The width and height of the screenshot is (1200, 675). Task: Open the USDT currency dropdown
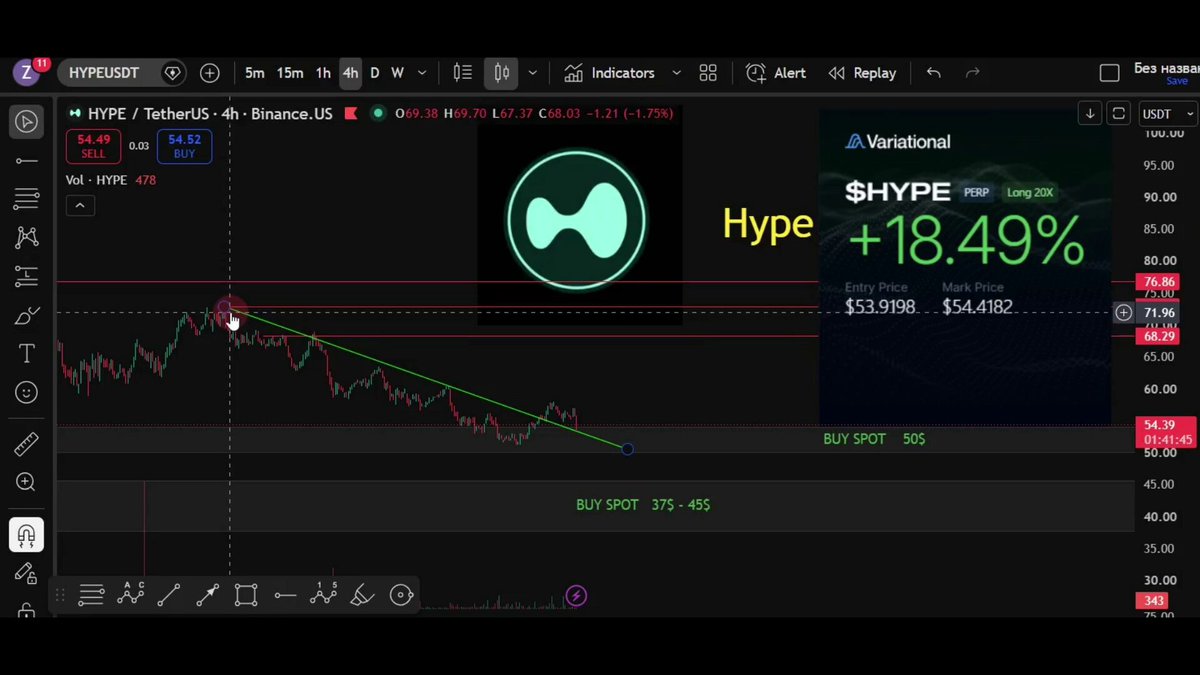tap(1168, 114)
